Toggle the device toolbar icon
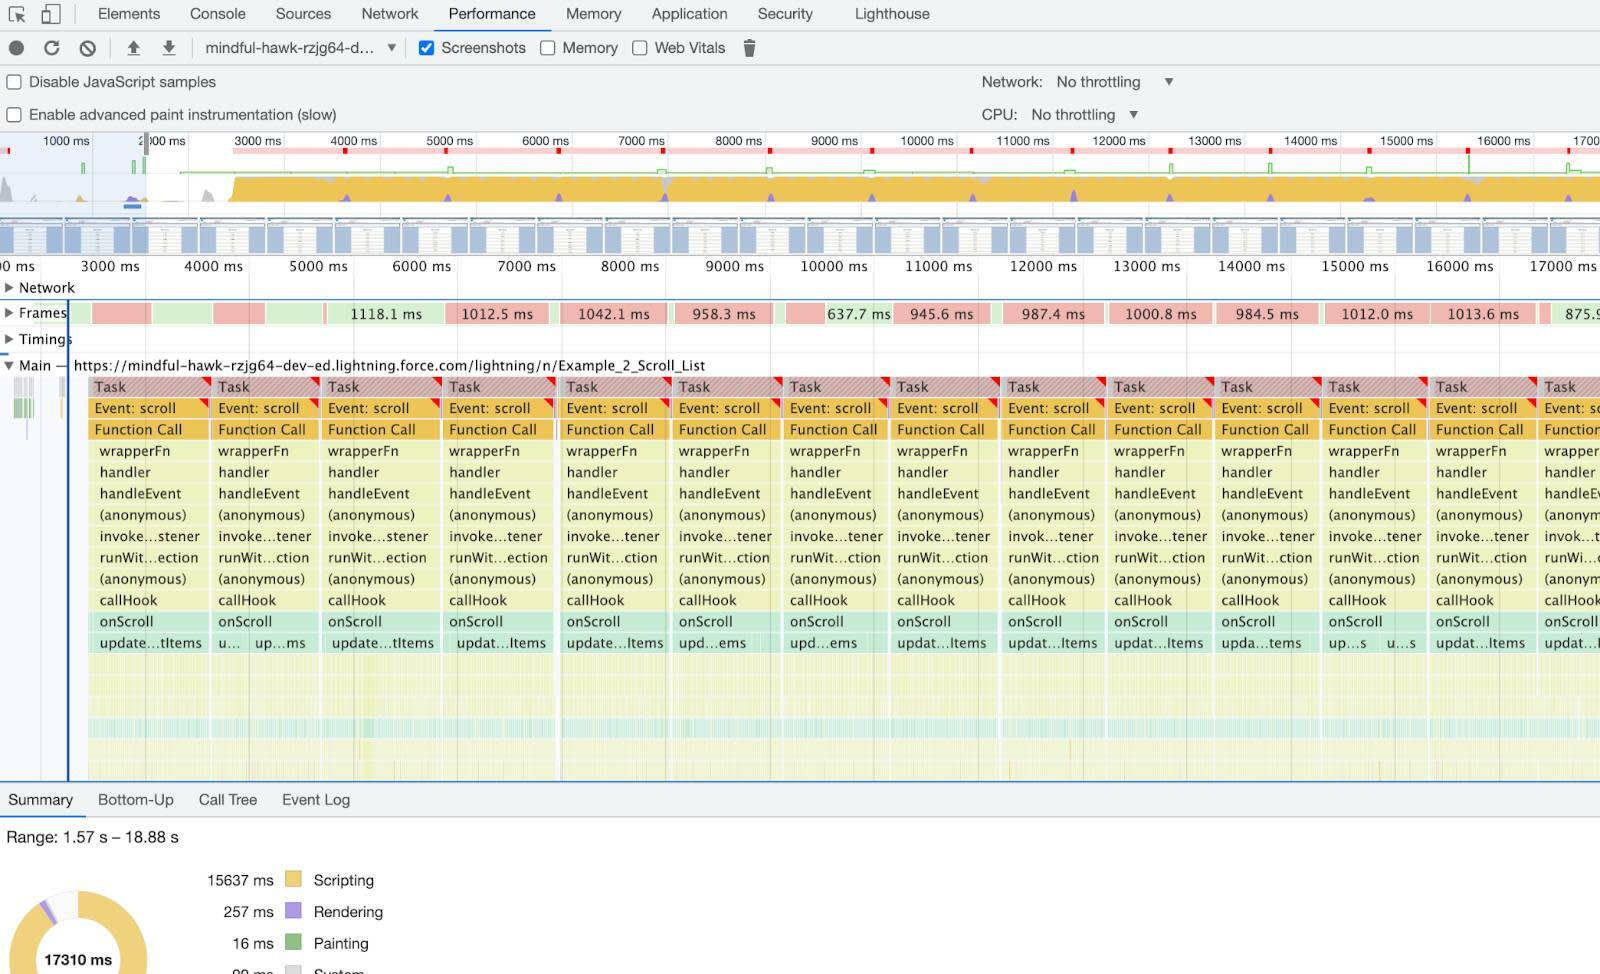Screen dimensions: 1600x974 click(50, 14)
